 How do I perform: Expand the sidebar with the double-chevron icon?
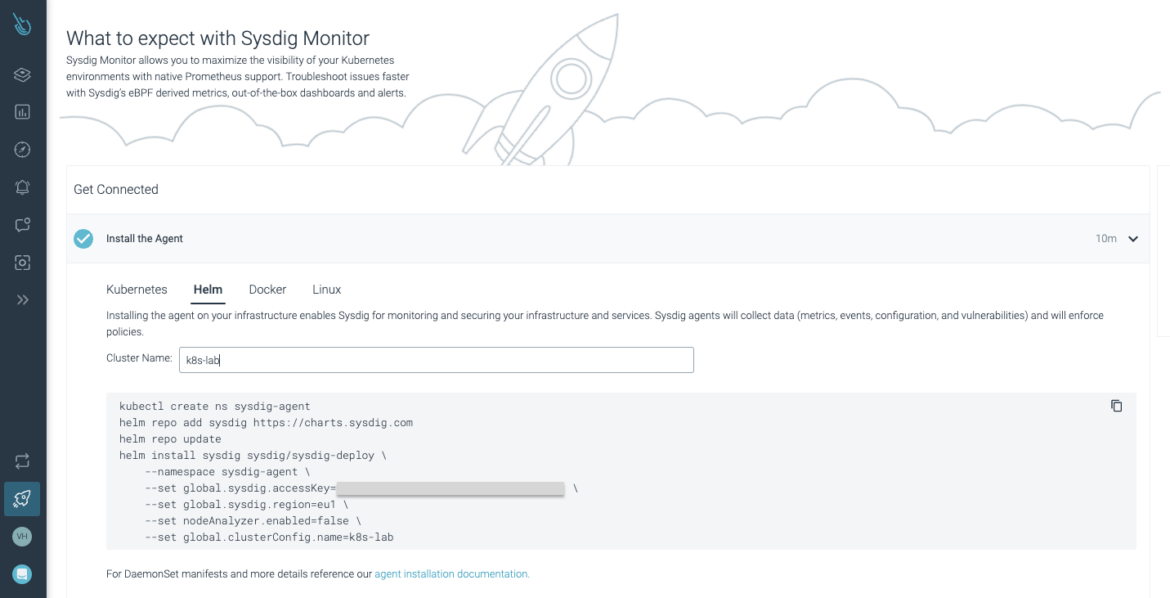click(x=22, y=299)
